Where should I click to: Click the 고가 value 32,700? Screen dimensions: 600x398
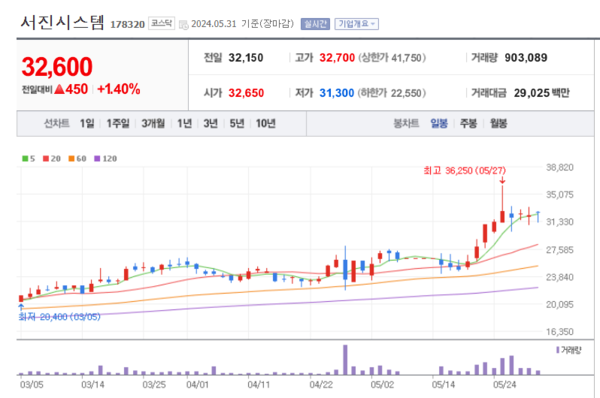coord(337,58)
